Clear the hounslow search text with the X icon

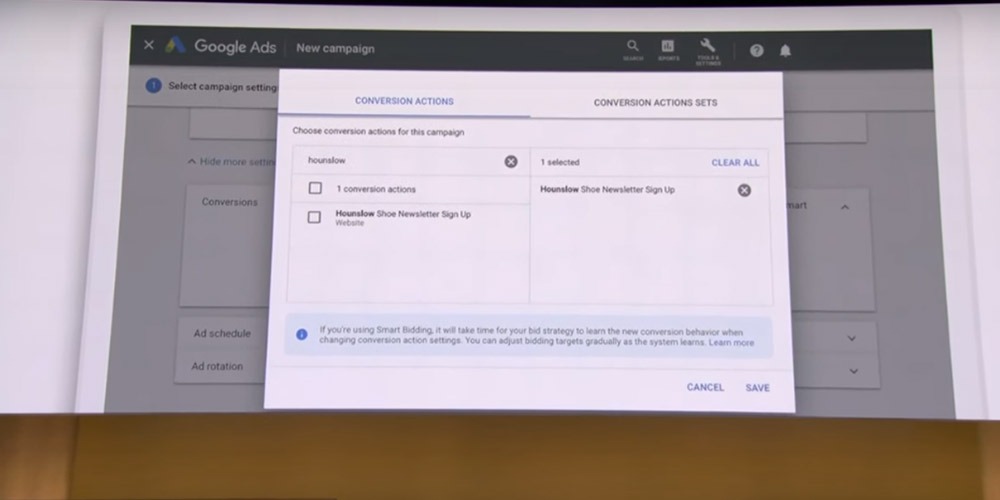pos(511,161)
